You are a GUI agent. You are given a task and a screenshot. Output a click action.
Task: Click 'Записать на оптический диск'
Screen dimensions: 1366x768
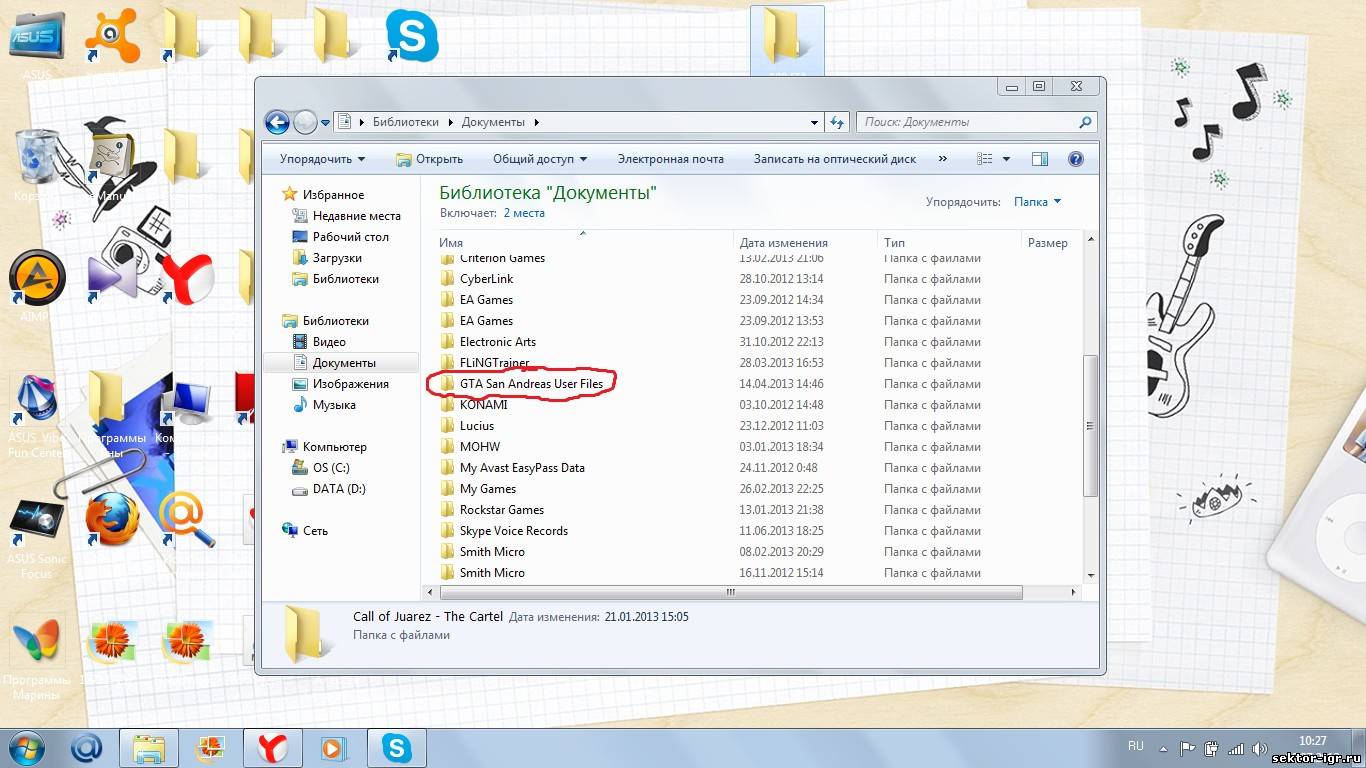pyautogui.click(x=835, y=159)
